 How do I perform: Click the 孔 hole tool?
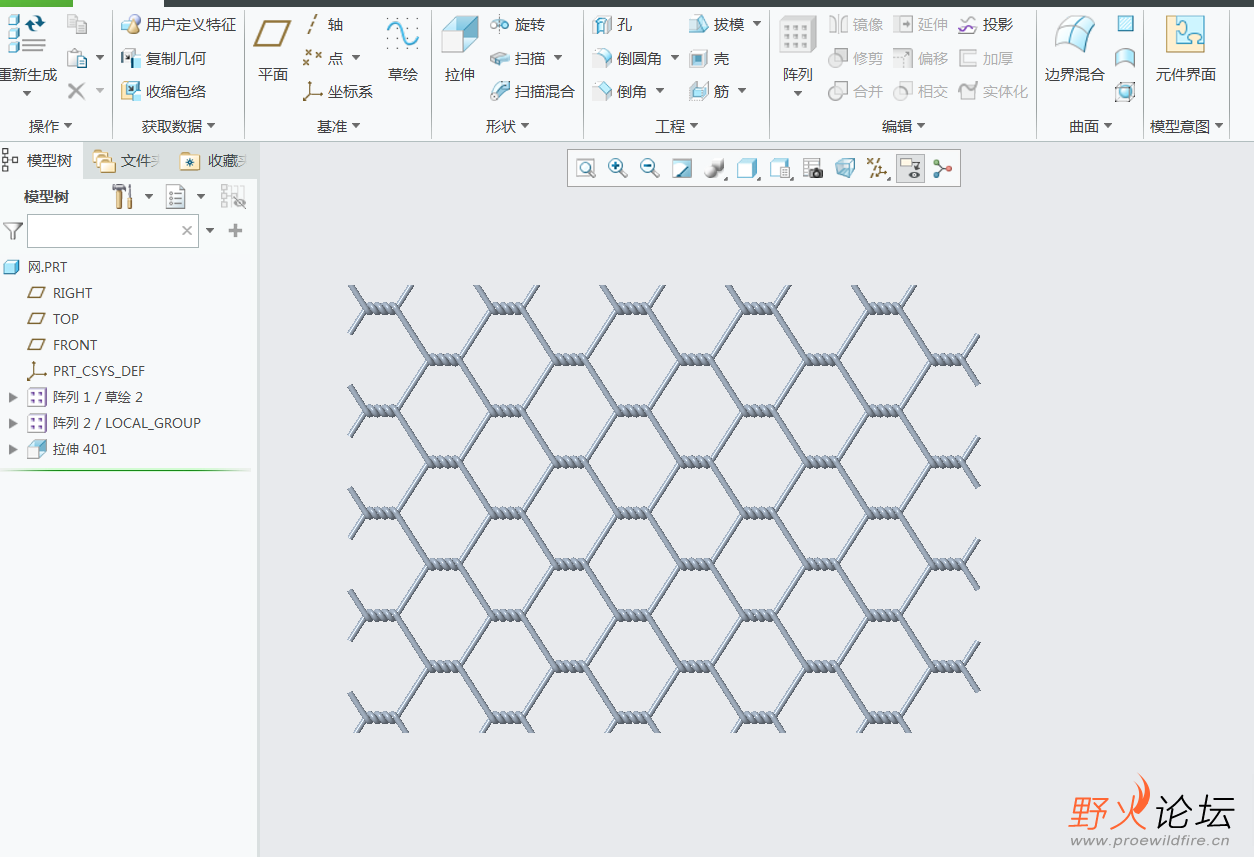(612, 25)
